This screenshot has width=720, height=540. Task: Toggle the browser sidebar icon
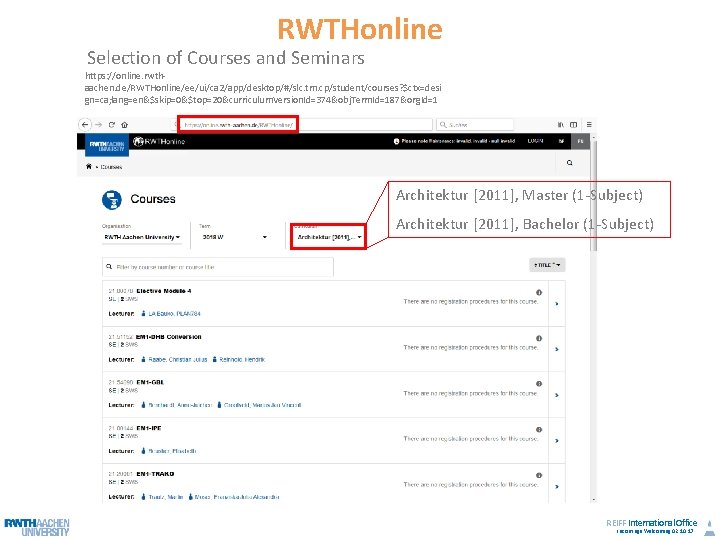(x=574, y=124)
